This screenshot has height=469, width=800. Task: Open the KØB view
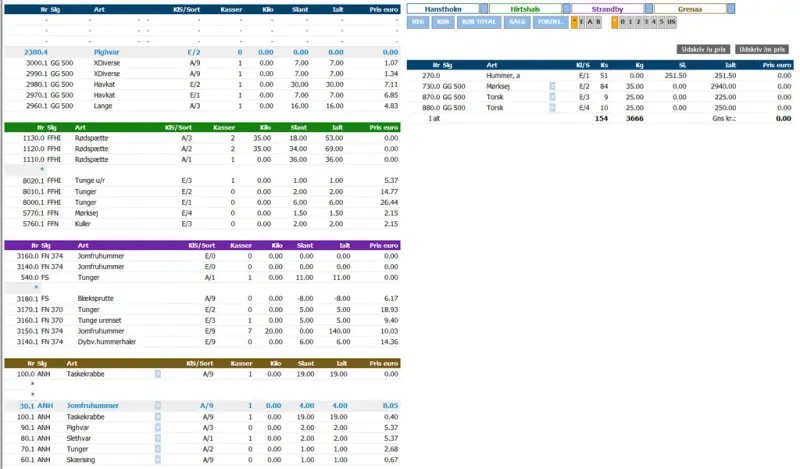443,22
